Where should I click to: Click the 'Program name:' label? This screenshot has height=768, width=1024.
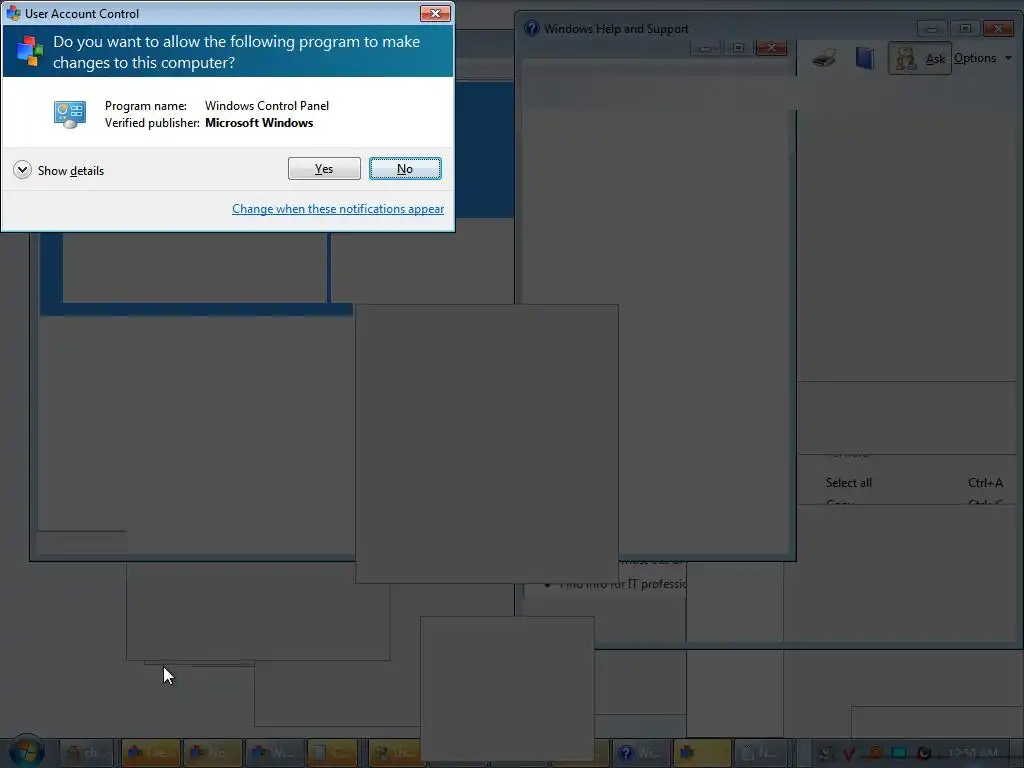click(x=146, y=106)
